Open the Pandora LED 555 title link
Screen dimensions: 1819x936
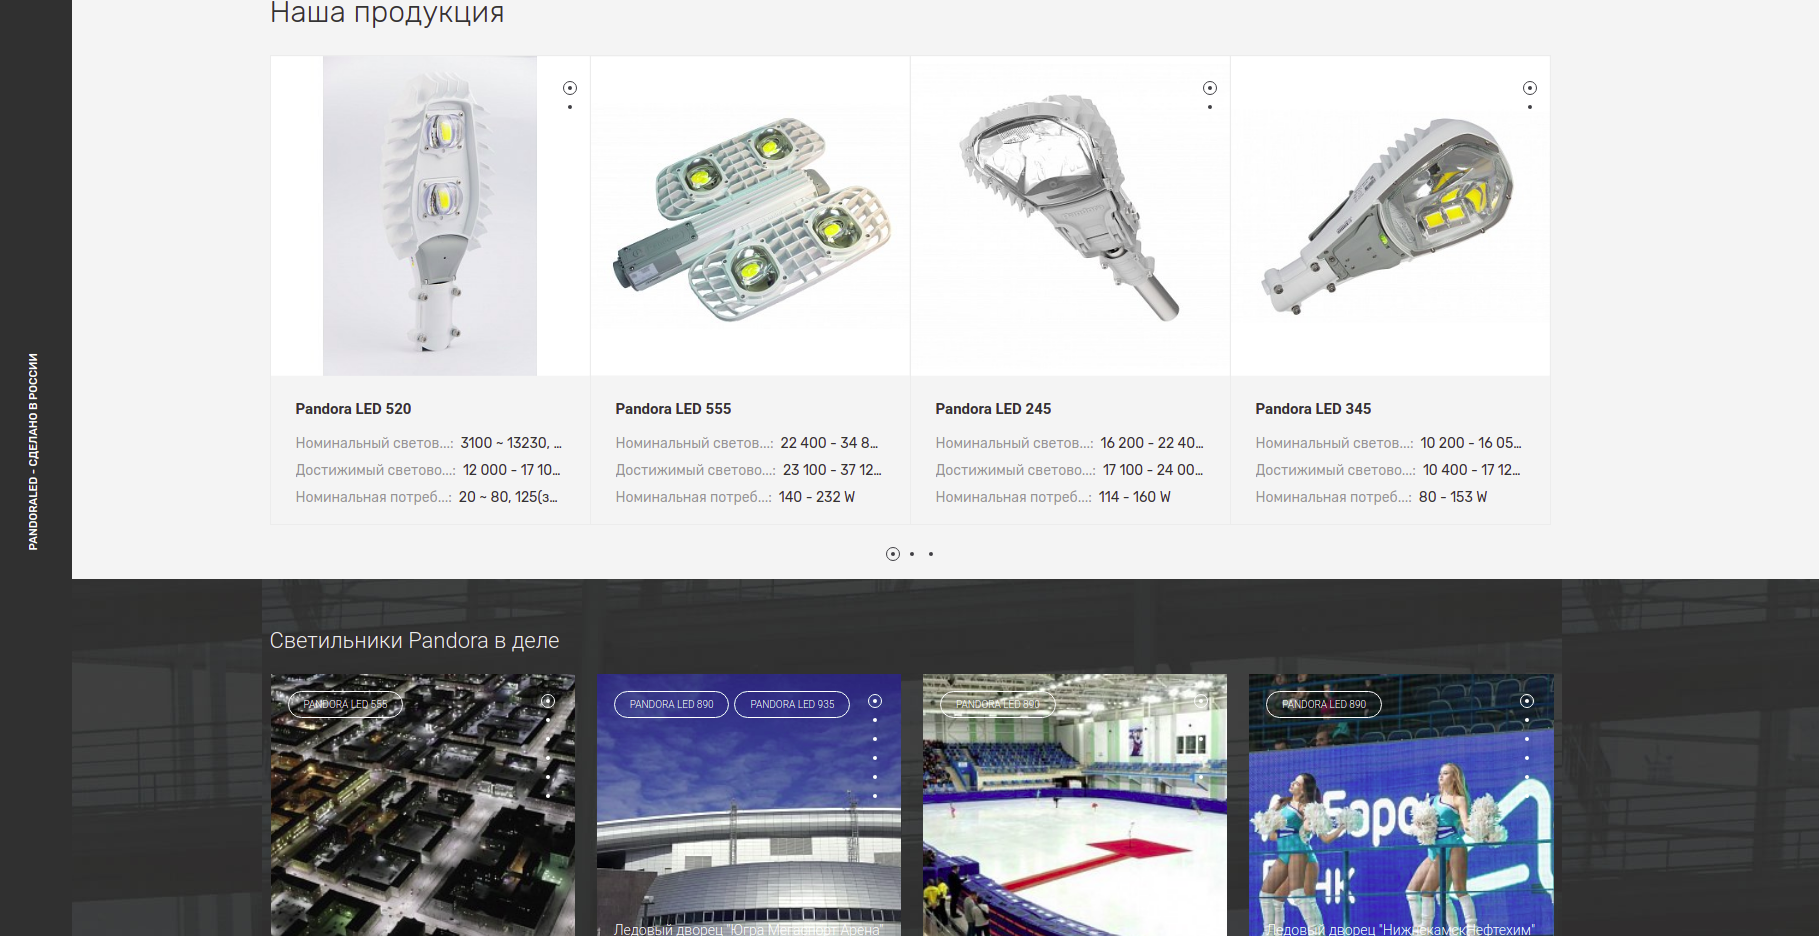[673, 409]
